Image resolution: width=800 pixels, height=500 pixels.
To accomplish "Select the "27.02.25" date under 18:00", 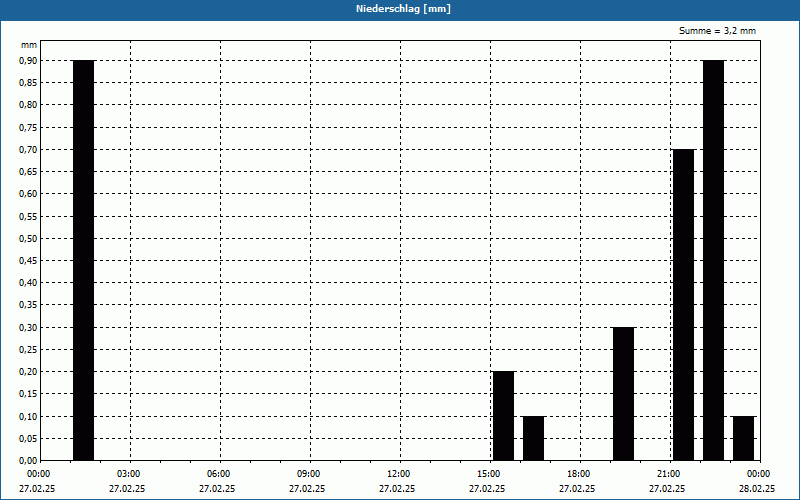I will (x=577, y=489).
